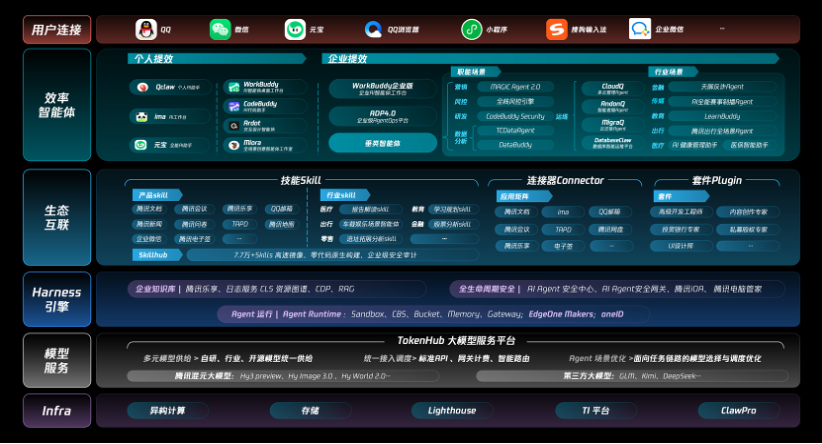This screenshot has height=444, width=822.
Task: Click the UI设计师 plugin pill
Action: coord(681,245)
